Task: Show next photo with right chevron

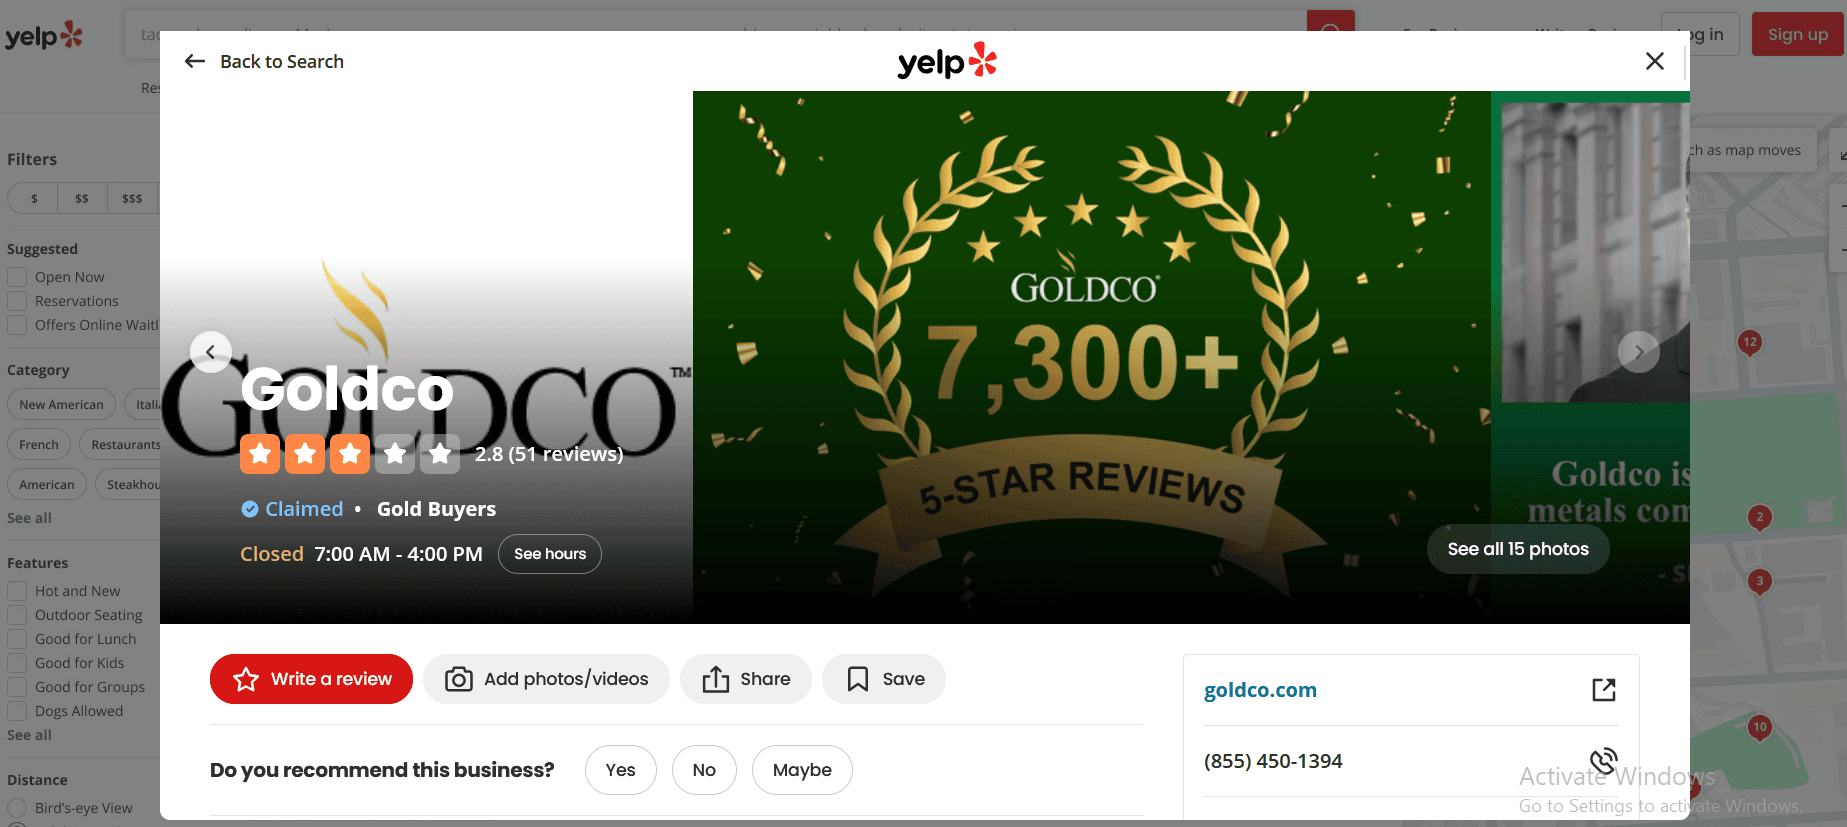Action: click(1639, 352)
